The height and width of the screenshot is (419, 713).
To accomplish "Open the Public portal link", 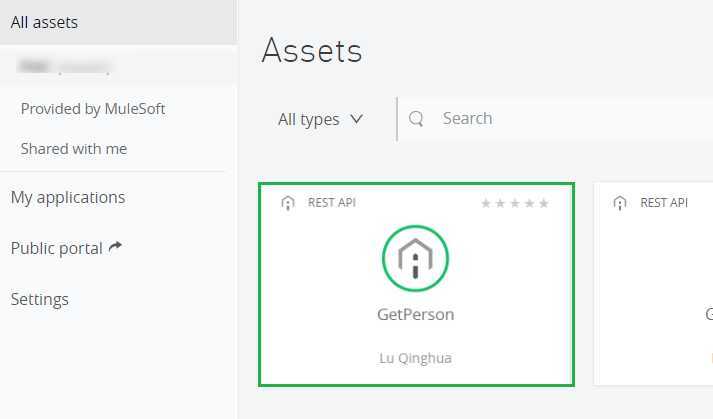I will coord(56,248).
